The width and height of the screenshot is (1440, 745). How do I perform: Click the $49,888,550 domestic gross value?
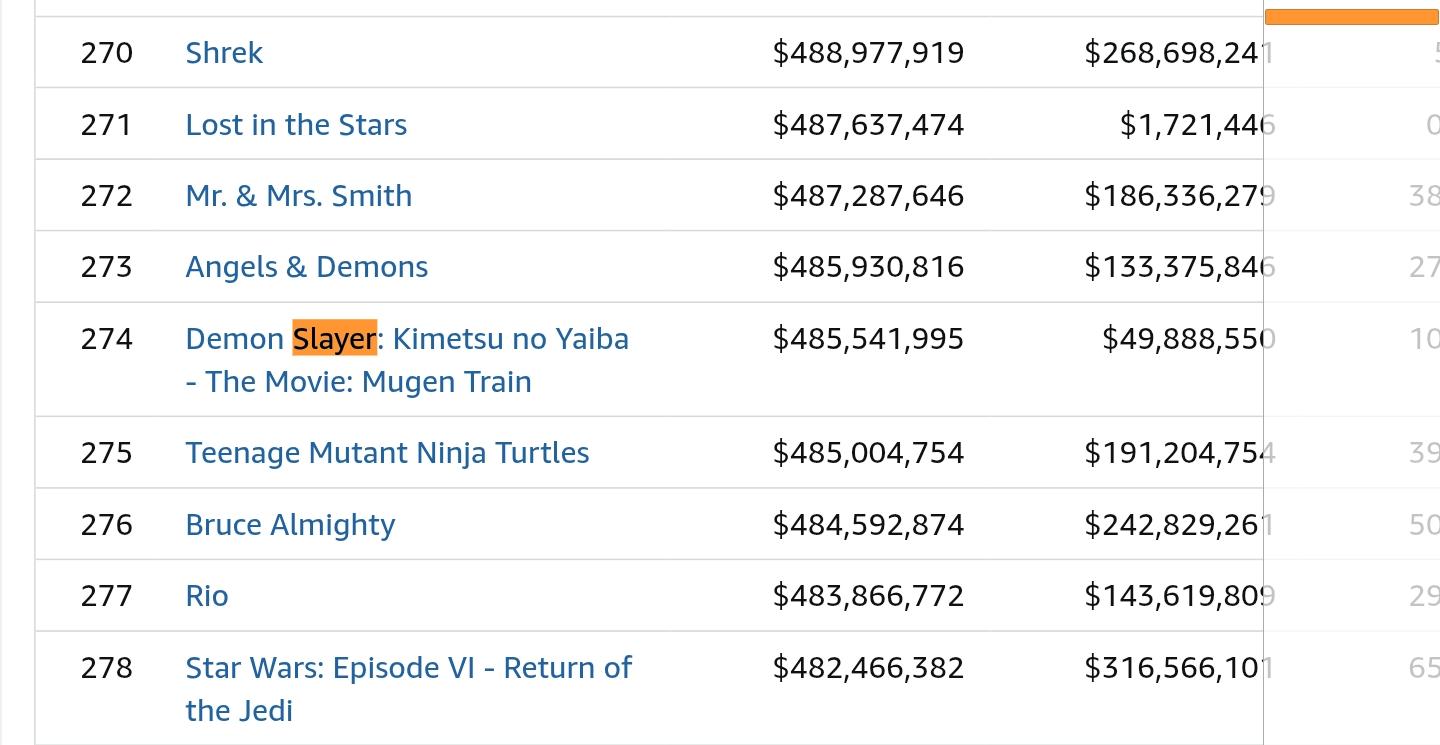pos(1187,339)
